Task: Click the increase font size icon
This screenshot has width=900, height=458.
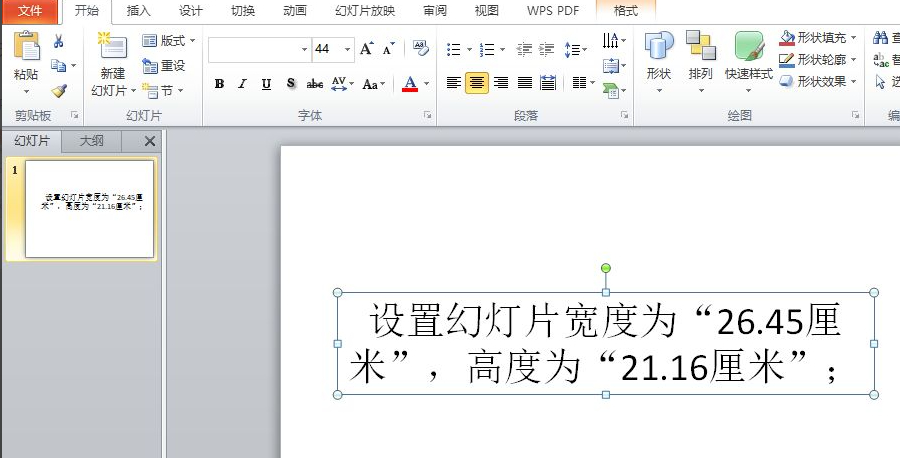Action: [x=366, y=49]
